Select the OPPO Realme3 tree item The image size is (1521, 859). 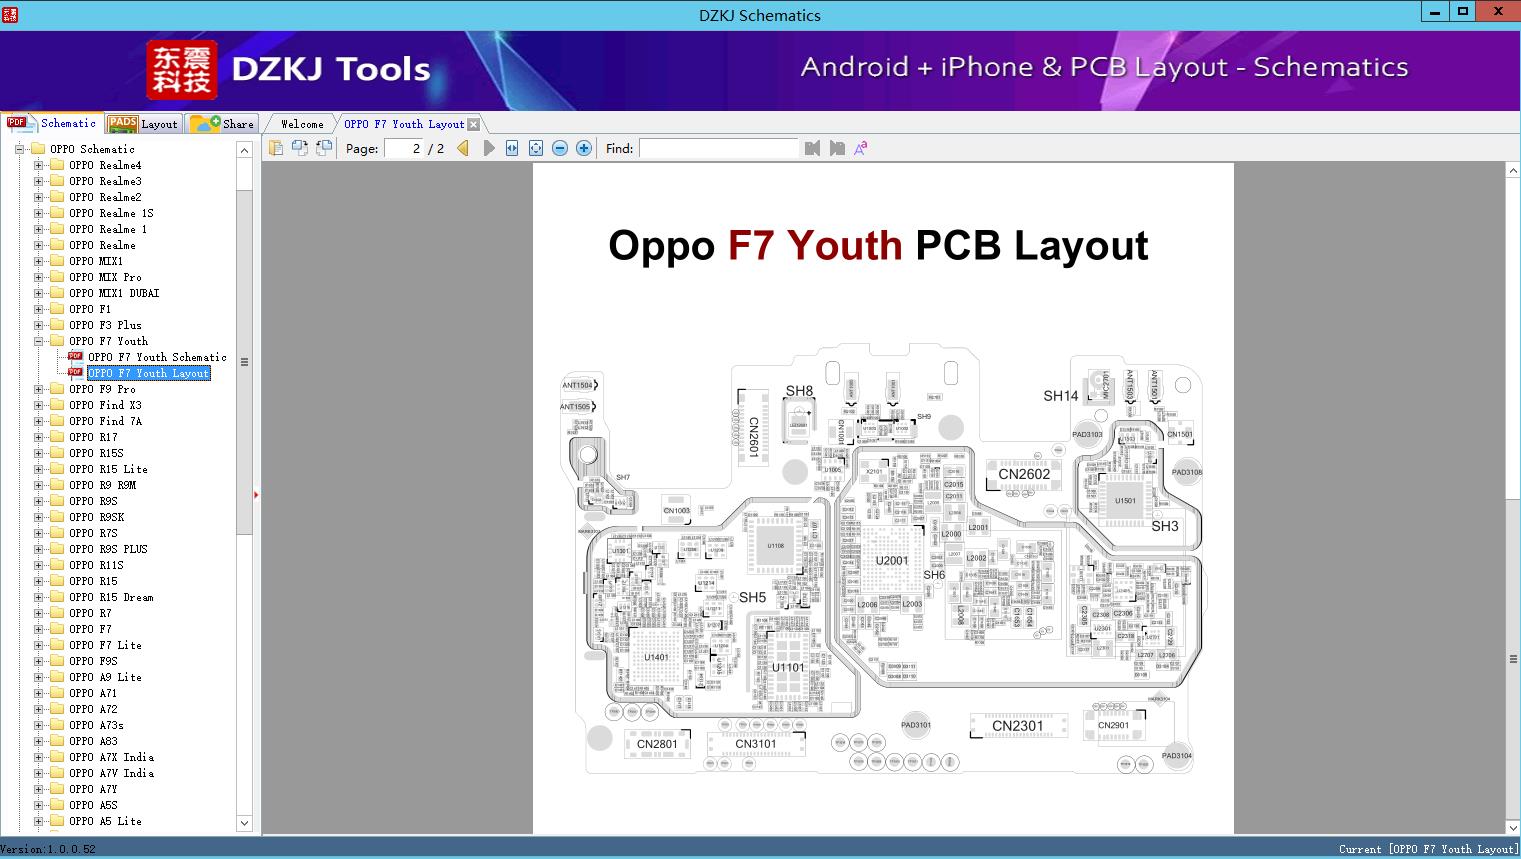105,181
